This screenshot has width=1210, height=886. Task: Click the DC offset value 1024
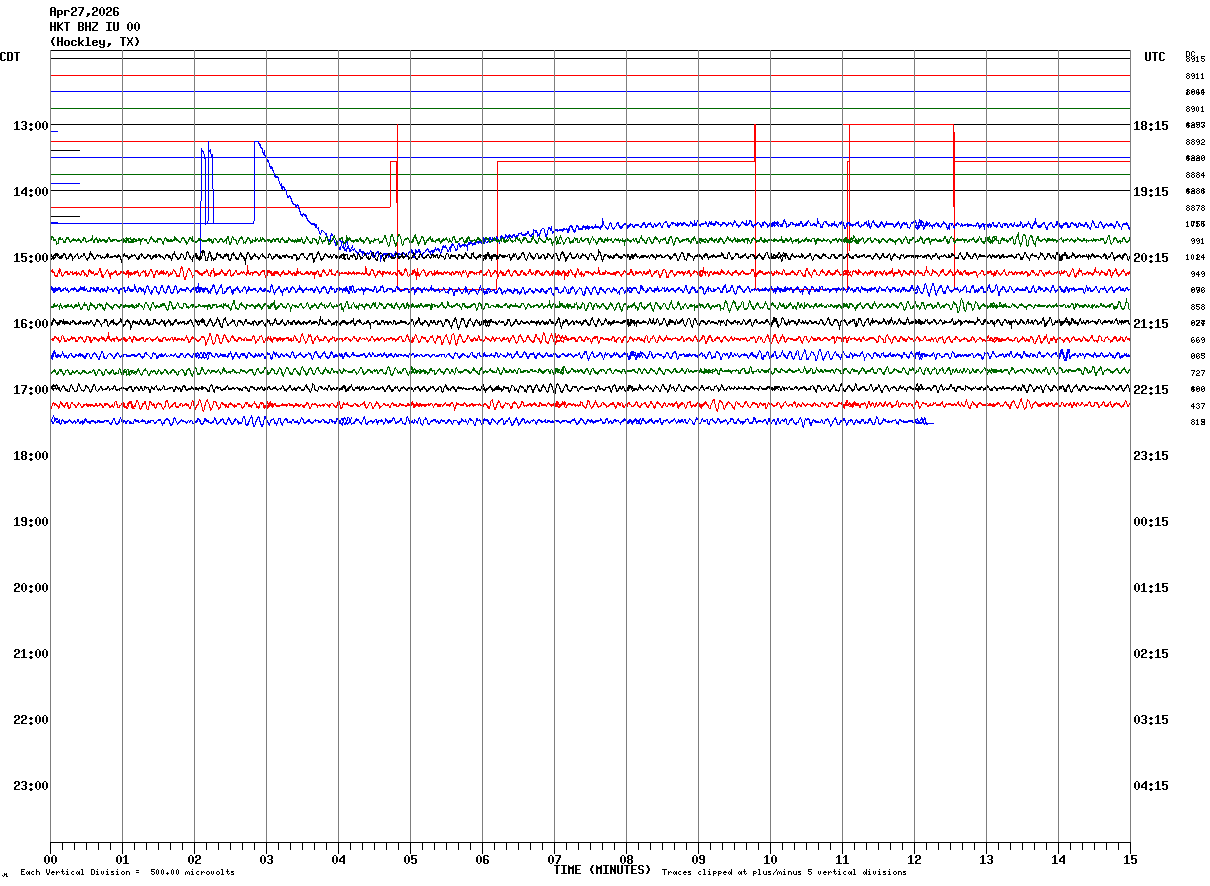pyautogui.click(x=1195, y=258)
